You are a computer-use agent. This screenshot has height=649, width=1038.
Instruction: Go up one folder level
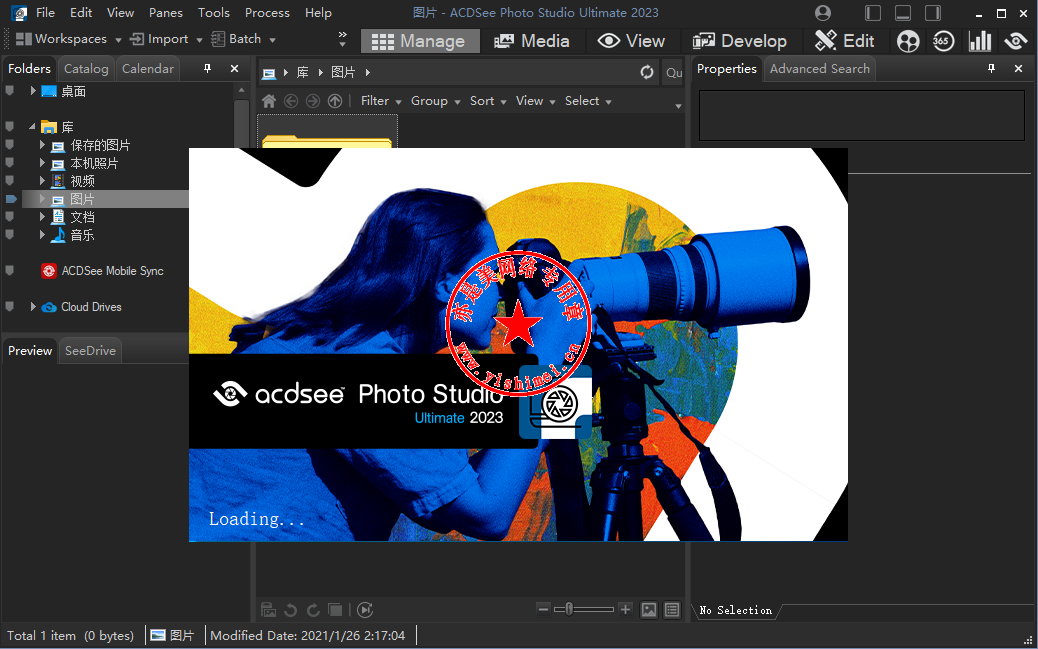click(335, 101)
